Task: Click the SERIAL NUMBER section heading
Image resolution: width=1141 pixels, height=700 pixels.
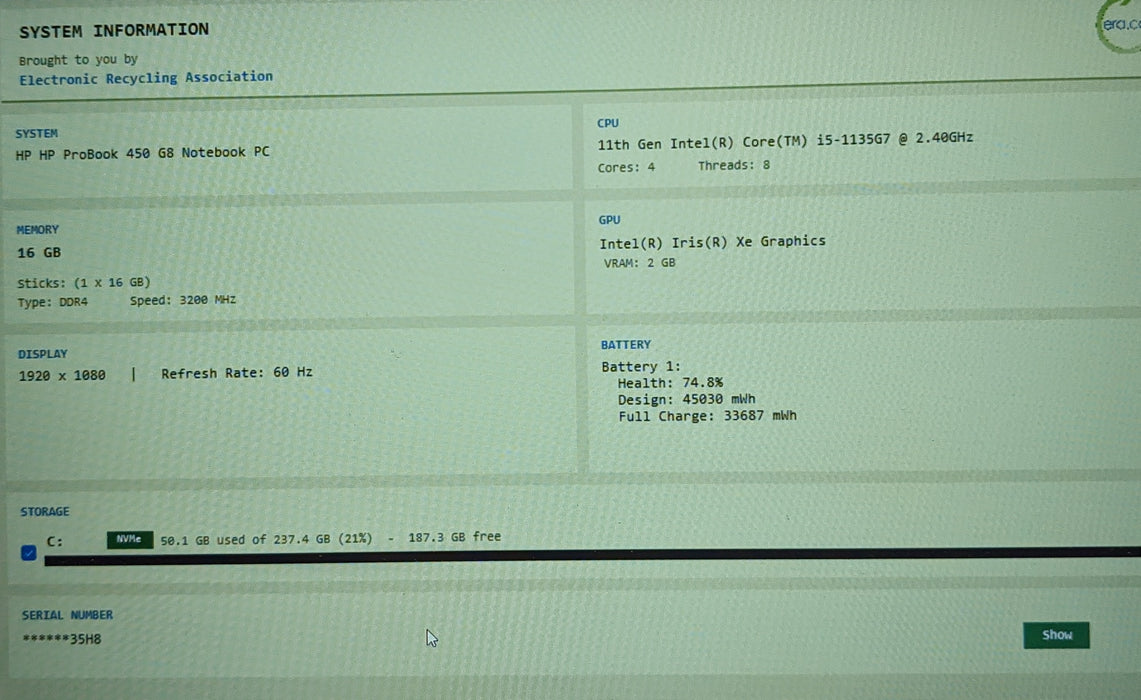Action: (67, 615)
